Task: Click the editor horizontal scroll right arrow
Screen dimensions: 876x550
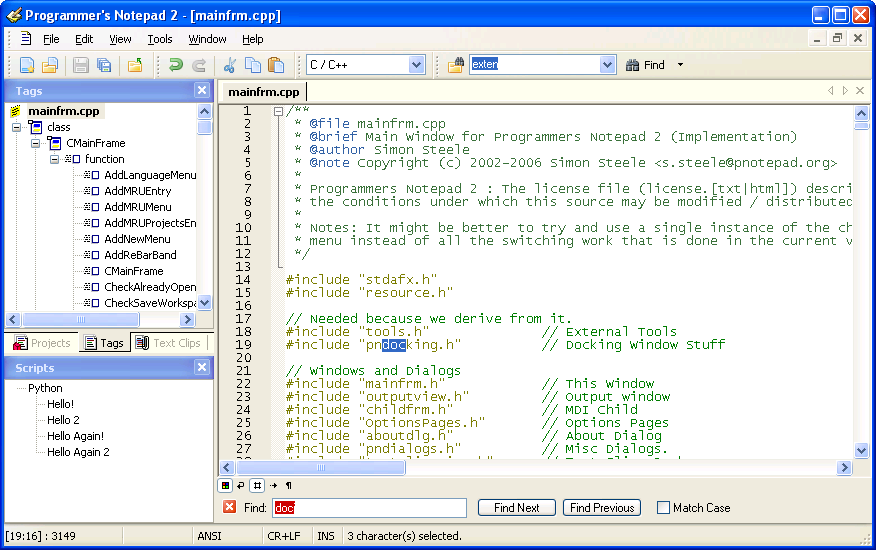Action: pyautogui.click(x=844, y=467)
